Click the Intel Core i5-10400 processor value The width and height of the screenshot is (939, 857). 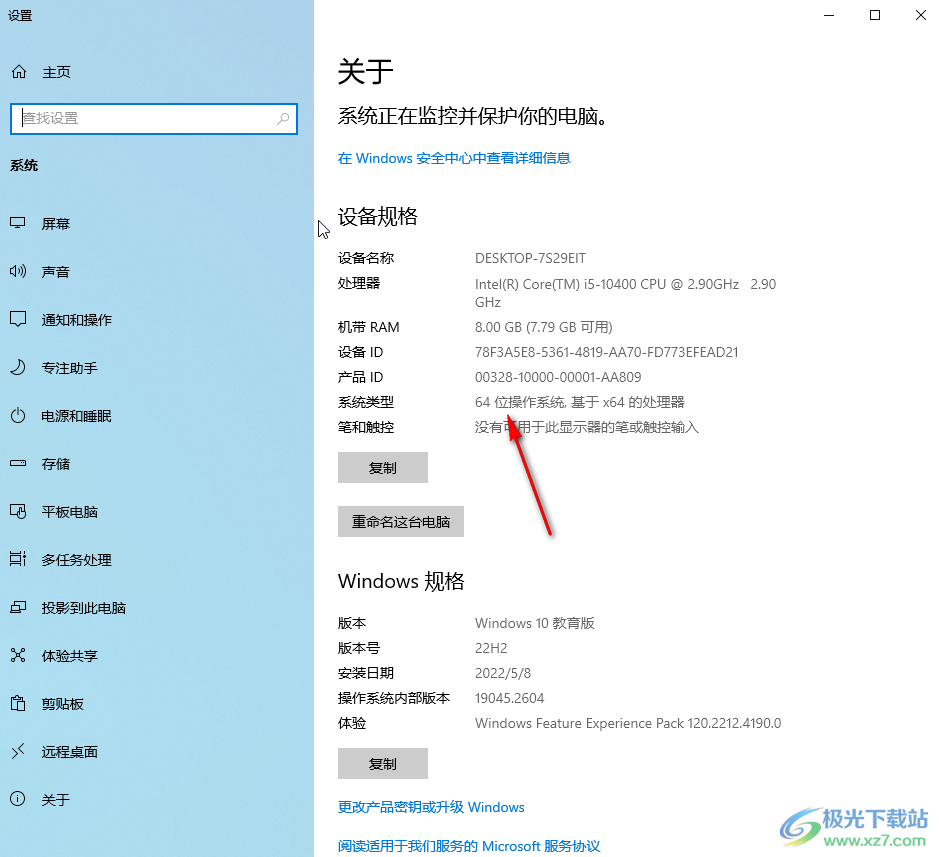pyautogui.click(x=625, y=293)
